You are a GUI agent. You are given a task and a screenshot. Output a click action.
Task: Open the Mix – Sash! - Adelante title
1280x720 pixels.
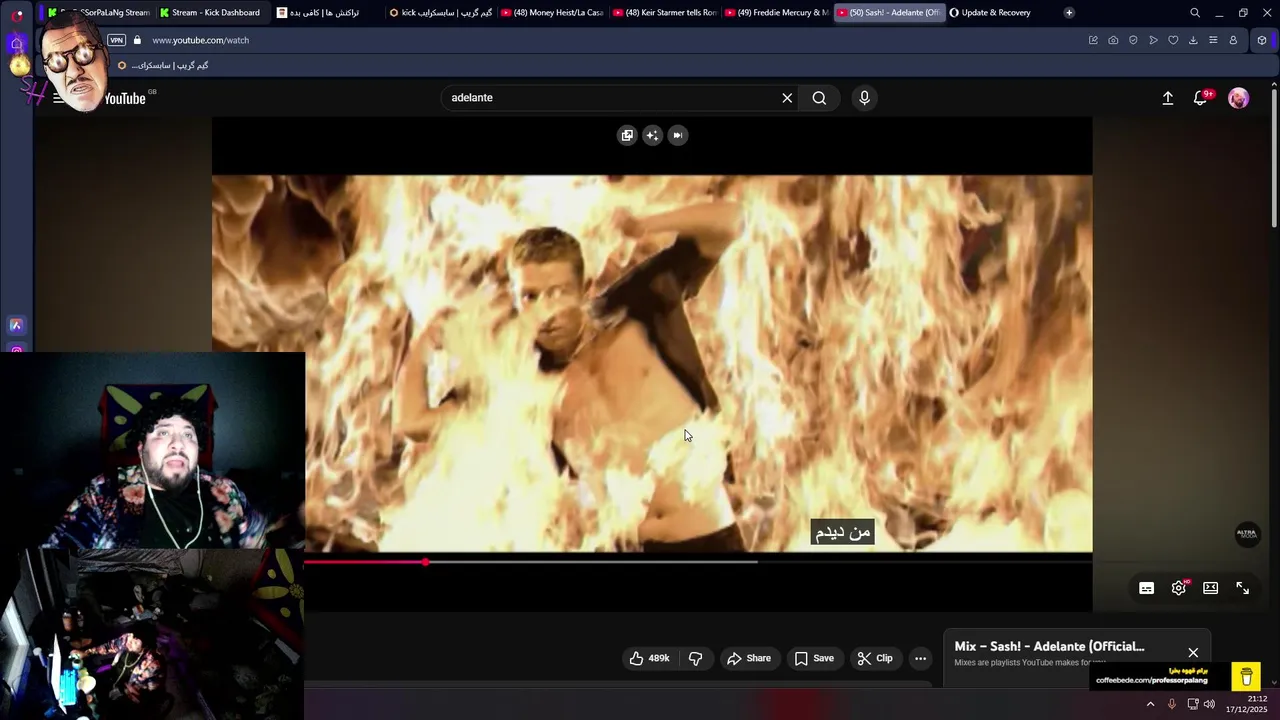point(1049,646)
